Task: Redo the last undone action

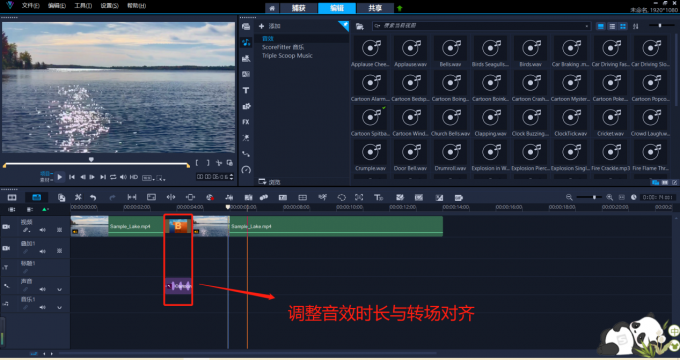Action: 112,197
